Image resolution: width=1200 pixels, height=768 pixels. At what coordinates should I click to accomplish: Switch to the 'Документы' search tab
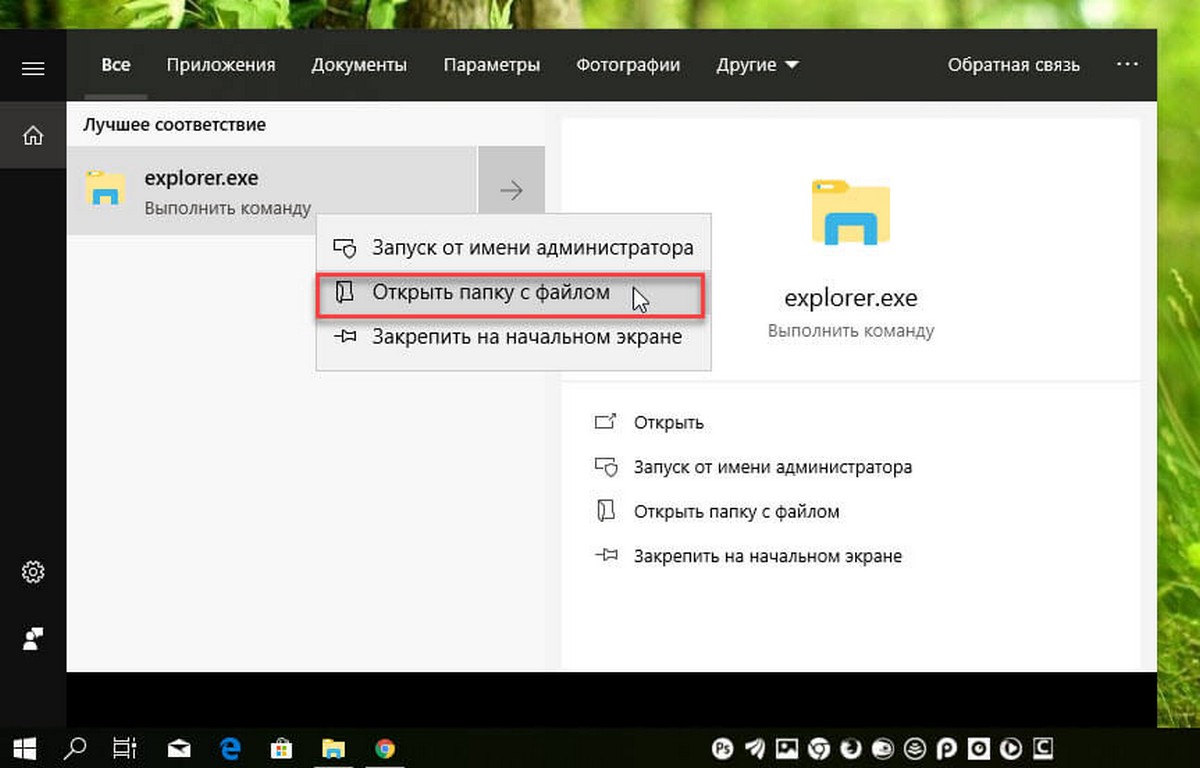[x=359, y=64]
